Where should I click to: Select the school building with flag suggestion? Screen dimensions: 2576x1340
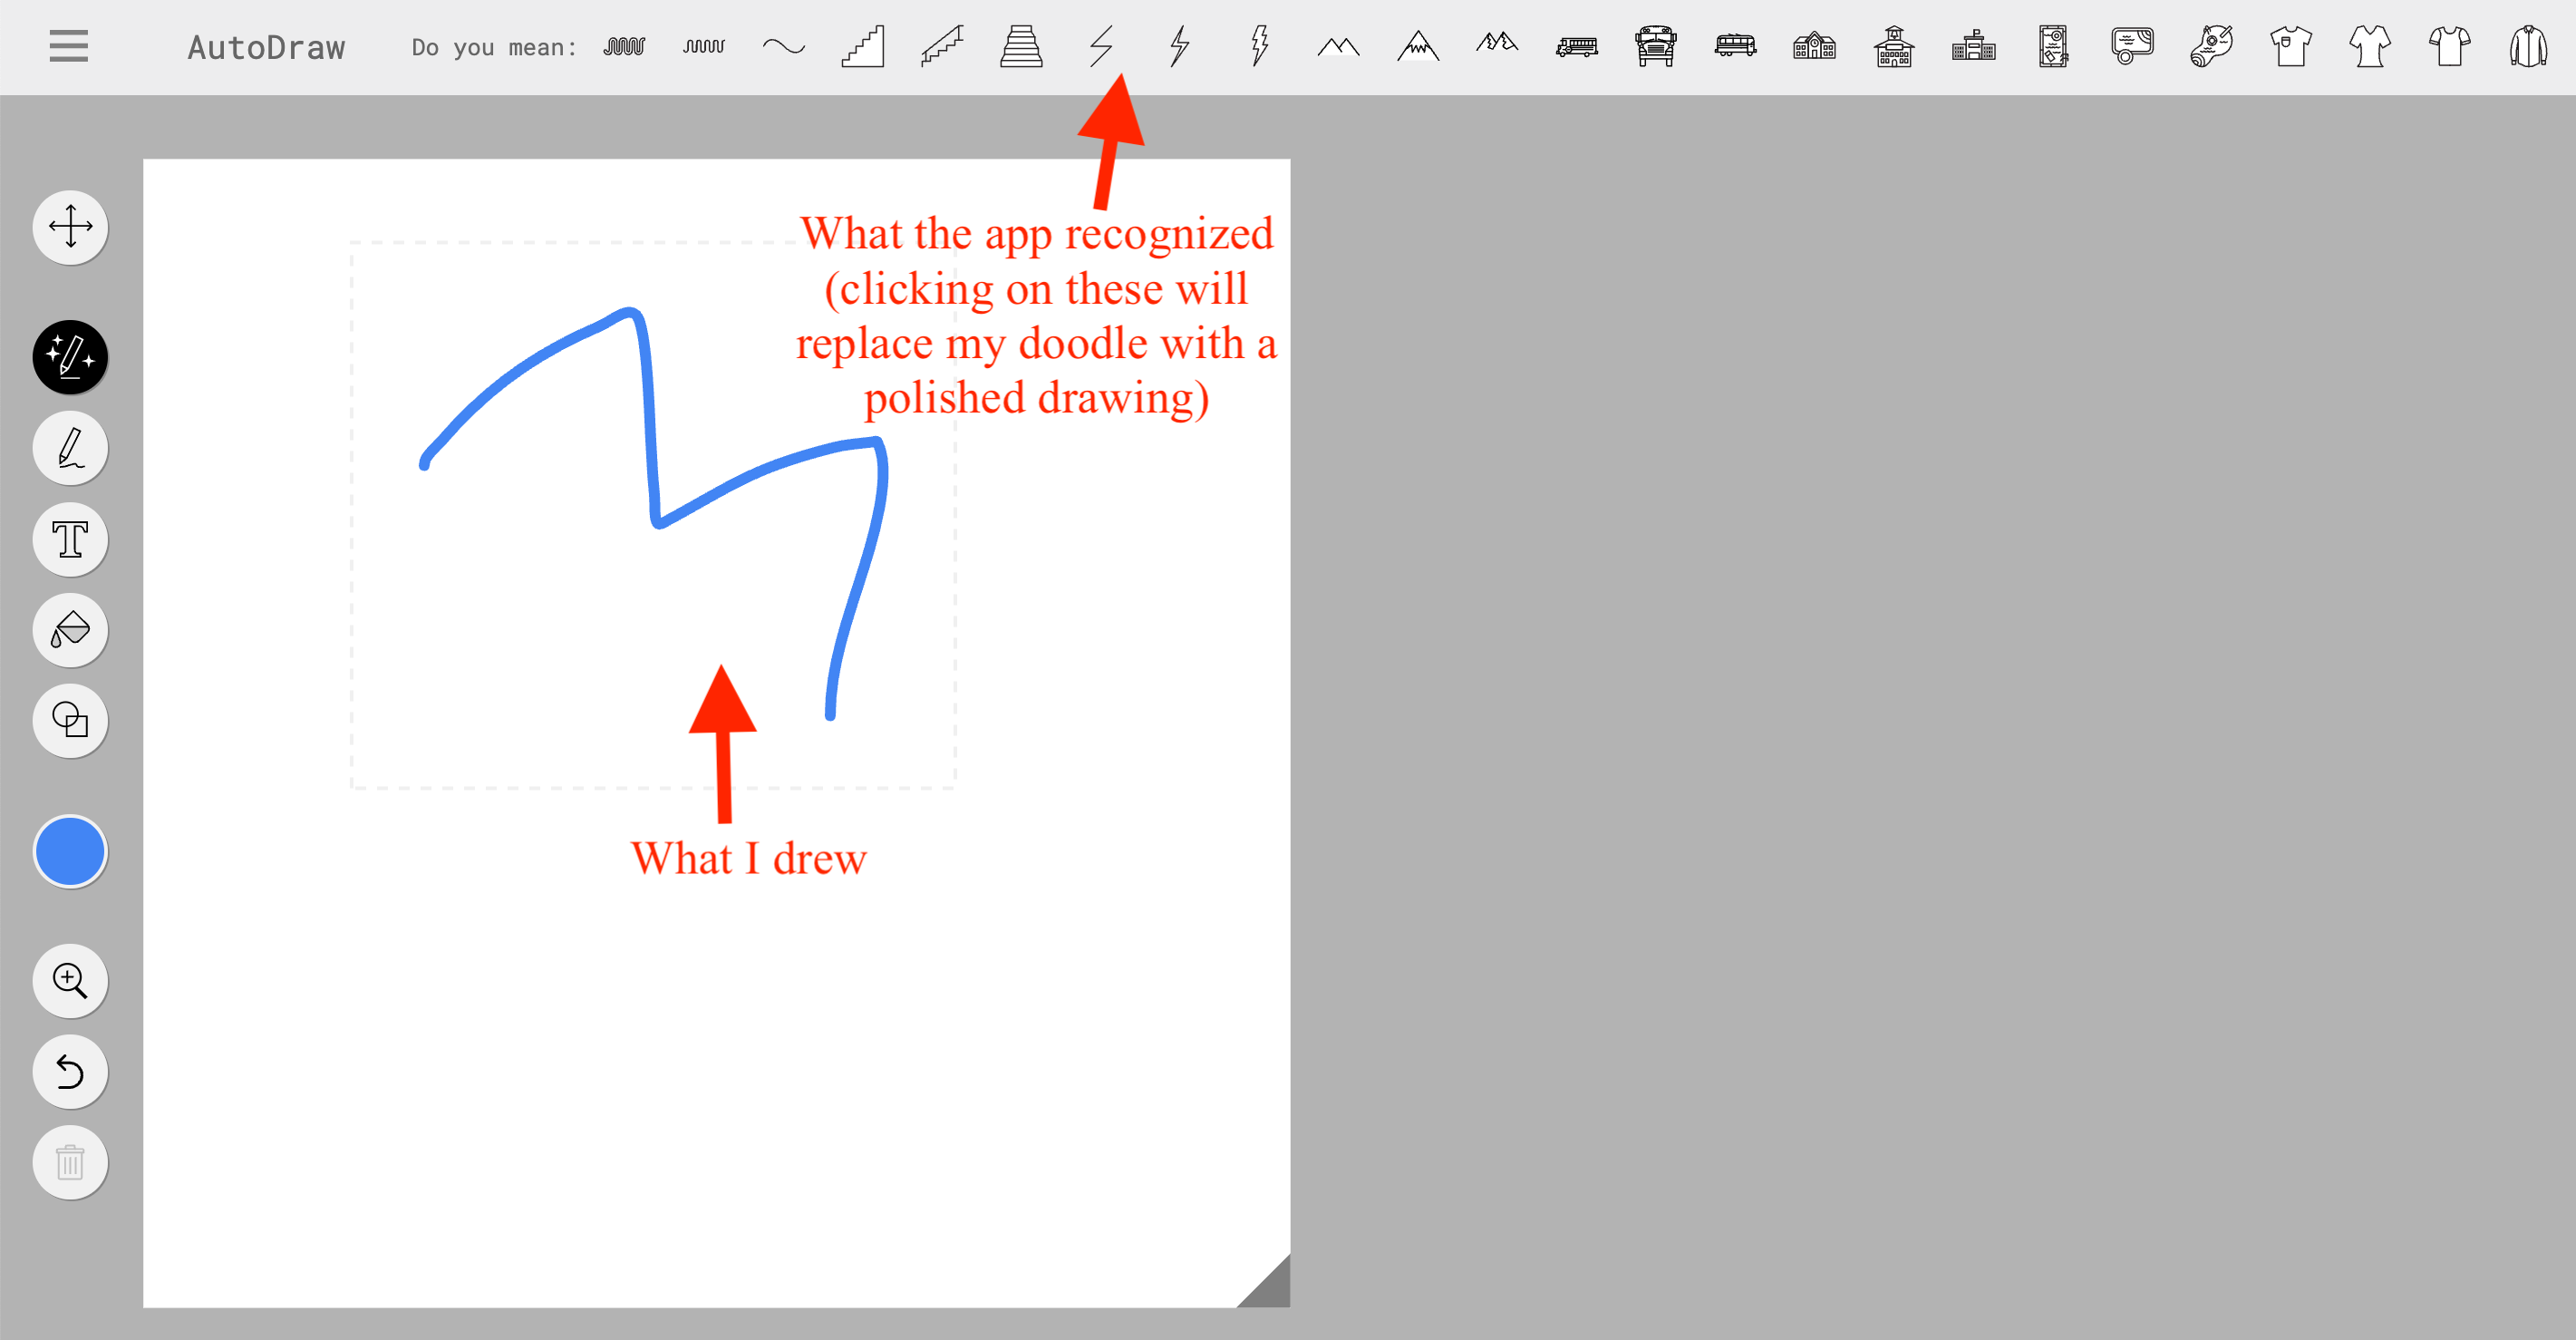pos(1974,46)
